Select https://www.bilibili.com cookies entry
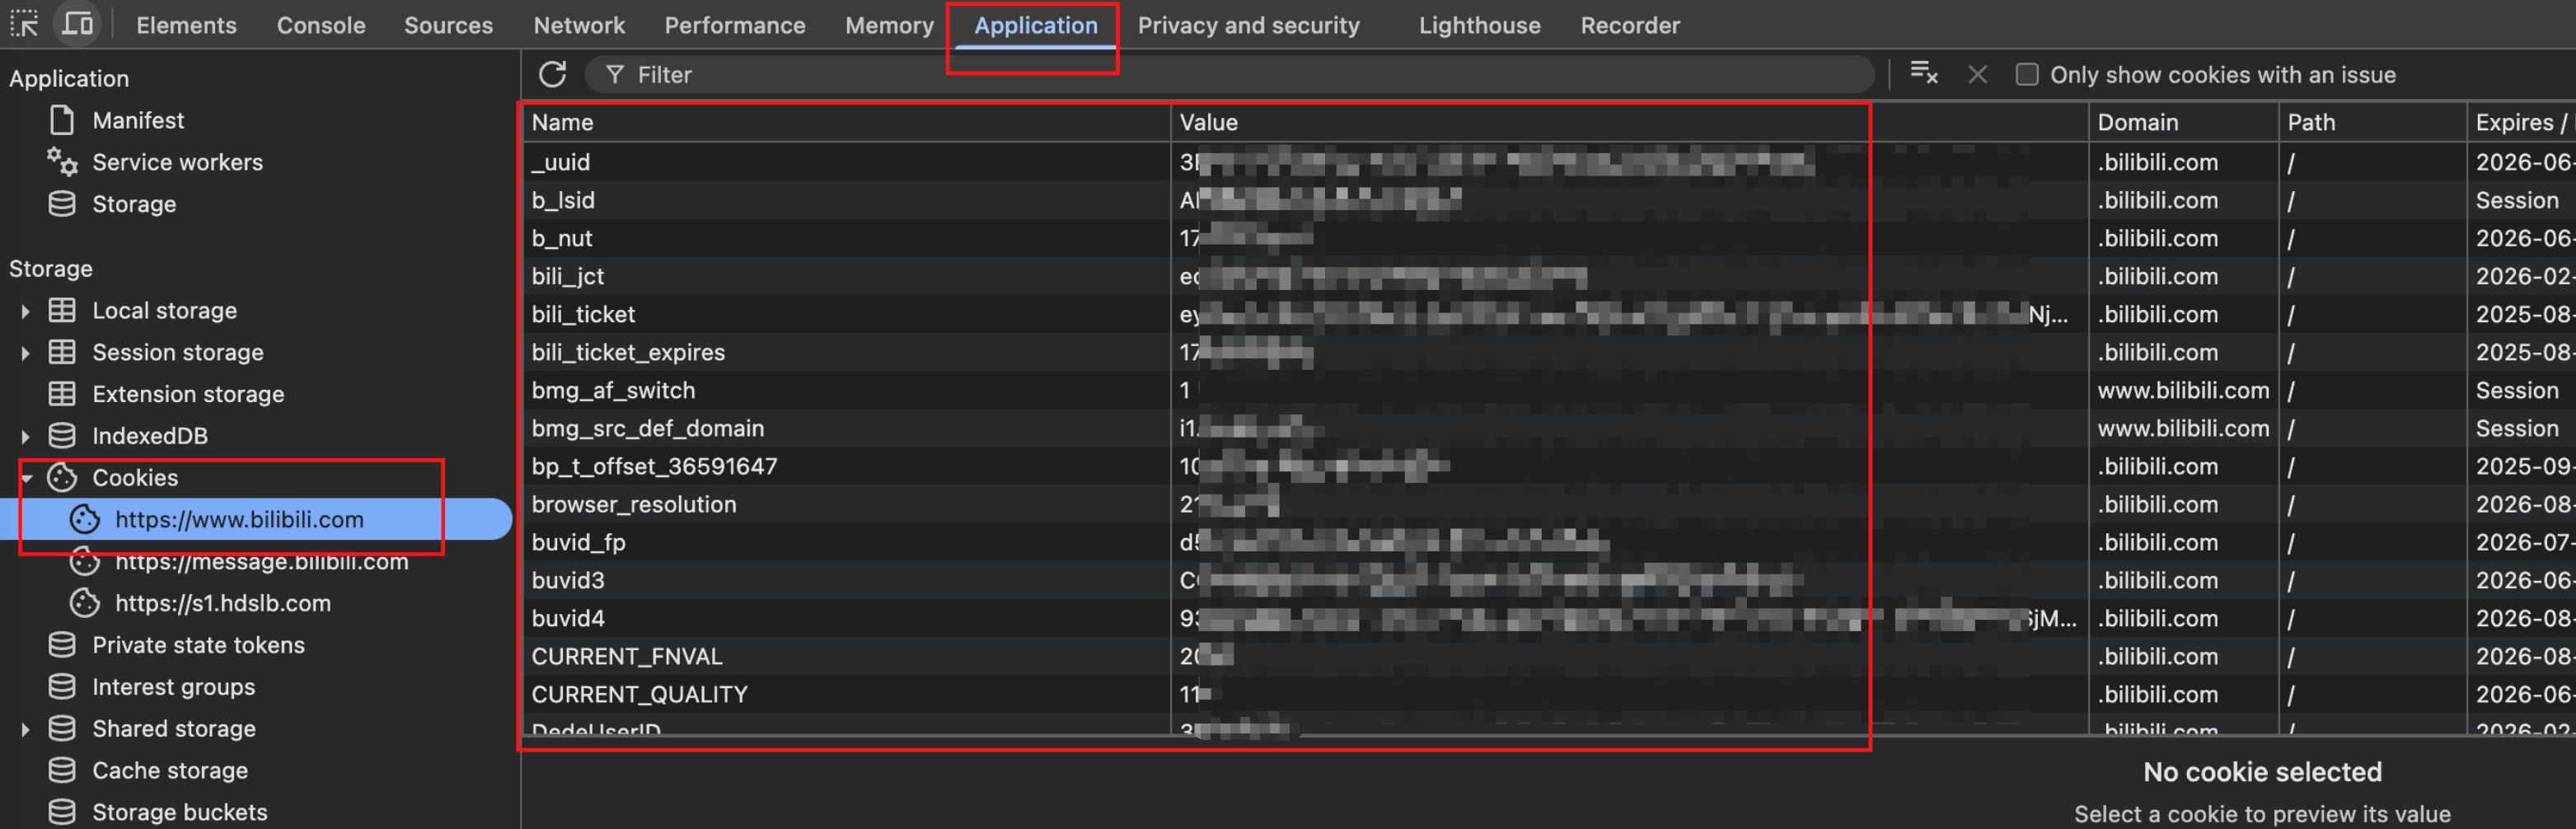This screenshot has height=829, width=2576. 256,519
